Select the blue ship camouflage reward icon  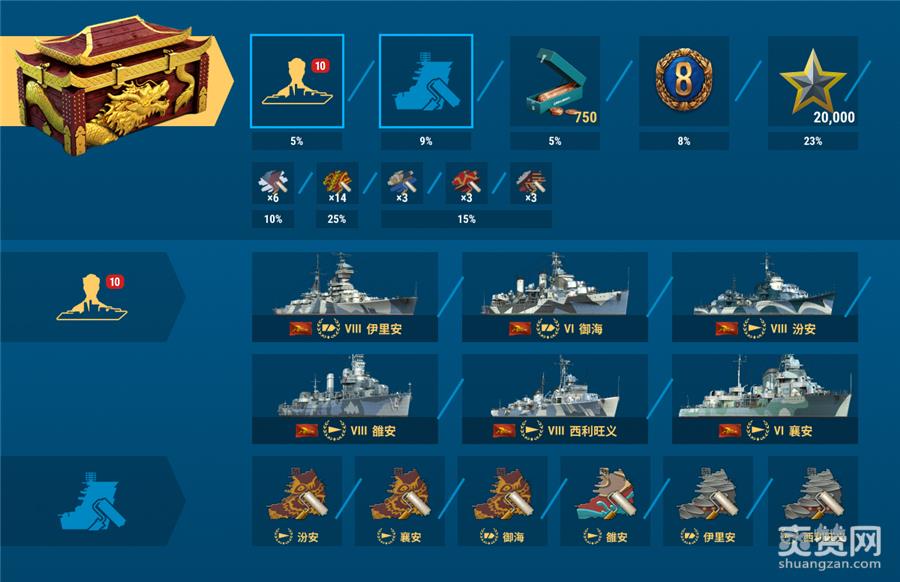pyautogui.click(x=426, y=81)
